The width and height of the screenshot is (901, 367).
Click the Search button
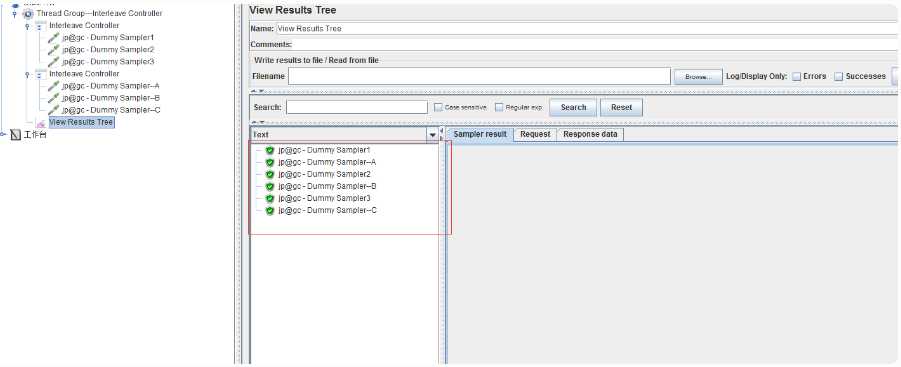573,107
